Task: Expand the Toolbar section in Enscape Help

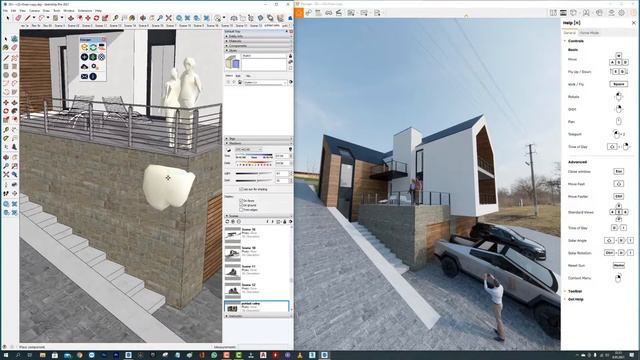Action: [x=575, y=291]
